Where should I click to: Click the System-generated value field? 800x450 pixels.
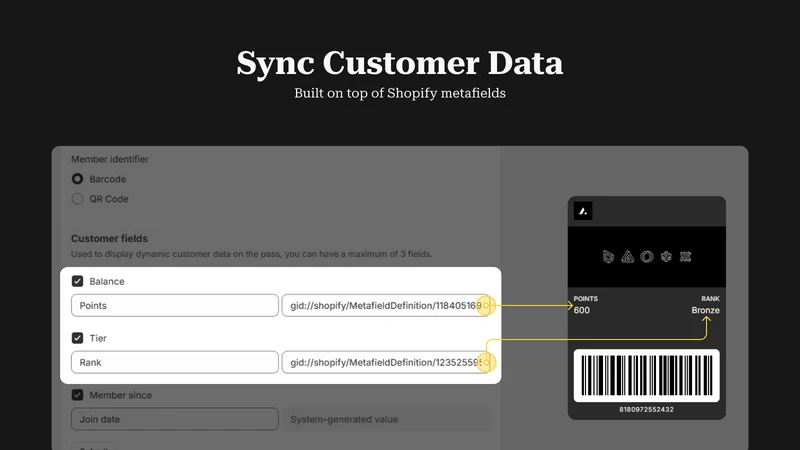[x=386, y=419]
